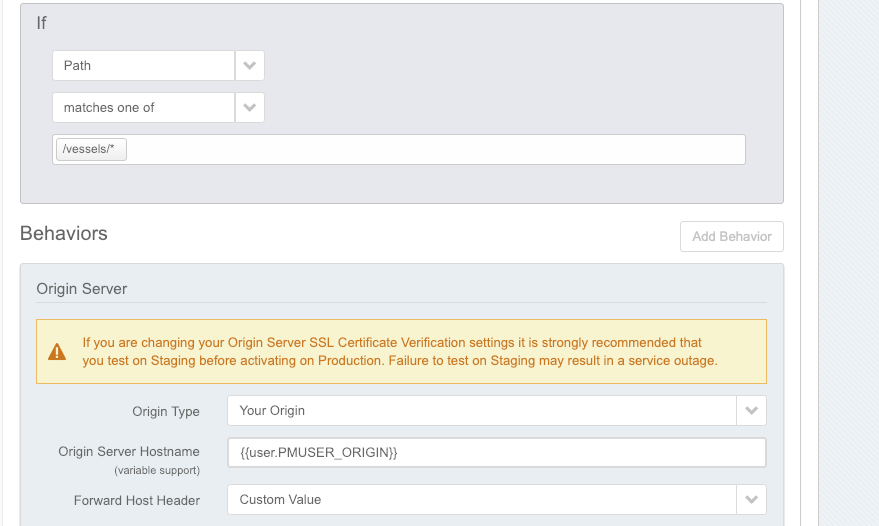879x526 pixels.
Task: Open the Path dropdown arrow
Action: tap(250, 66)
